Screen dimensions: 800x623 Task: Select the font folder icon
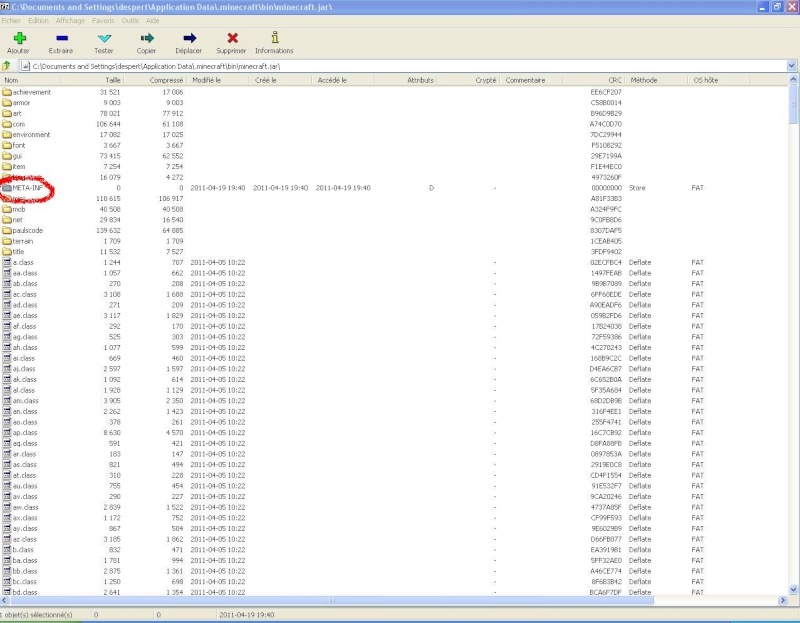tap(7, 145)
